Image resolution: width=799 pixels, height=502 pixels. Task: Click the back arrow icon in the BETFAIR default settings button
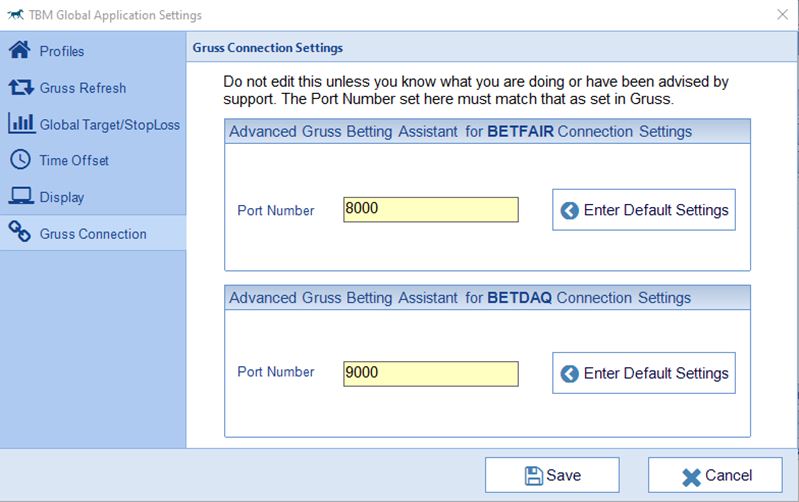(x=569, y=210)
